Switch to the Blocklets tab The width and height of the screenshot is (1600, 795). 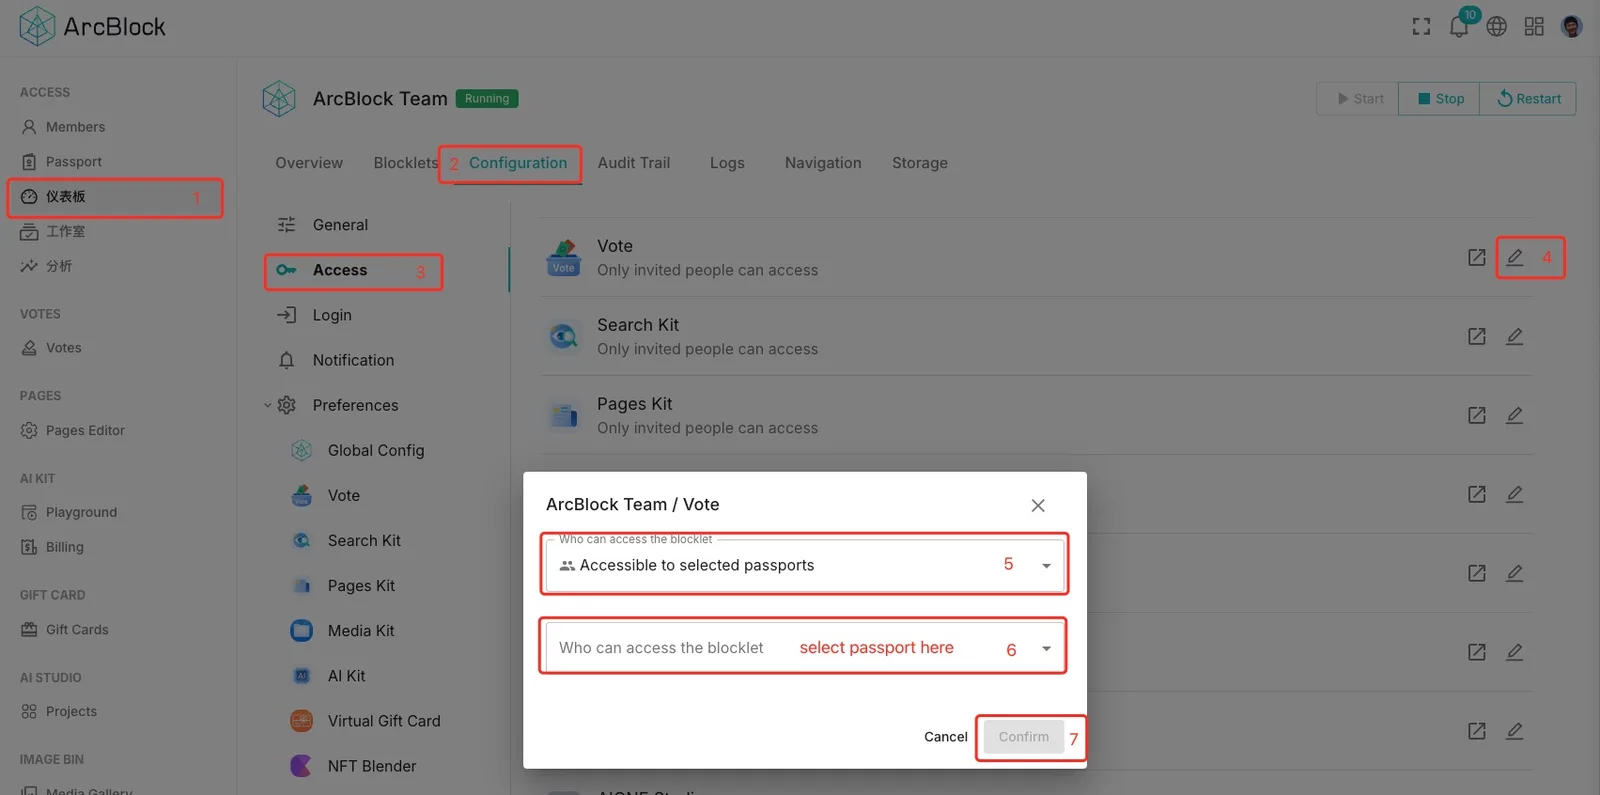pyautogui.click(x=405, y=163)
